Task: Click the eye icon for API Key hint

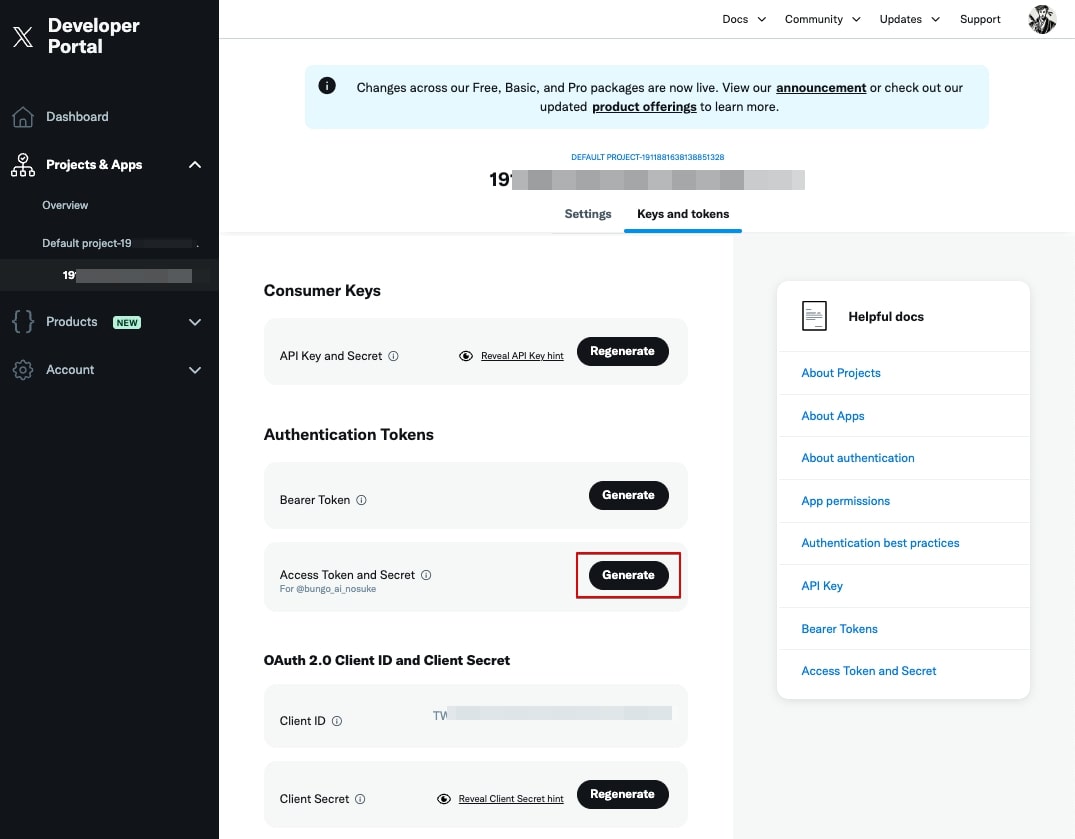Action: click(466, 356)
